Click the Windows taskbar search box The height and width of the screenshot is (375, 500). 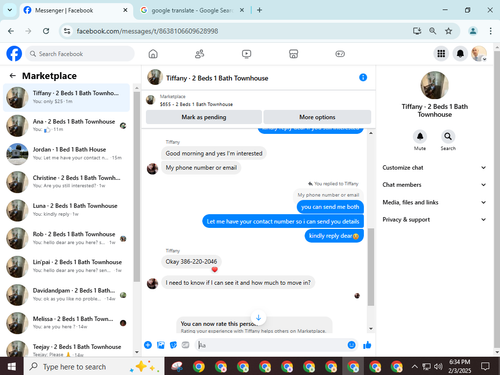[93, 367]
